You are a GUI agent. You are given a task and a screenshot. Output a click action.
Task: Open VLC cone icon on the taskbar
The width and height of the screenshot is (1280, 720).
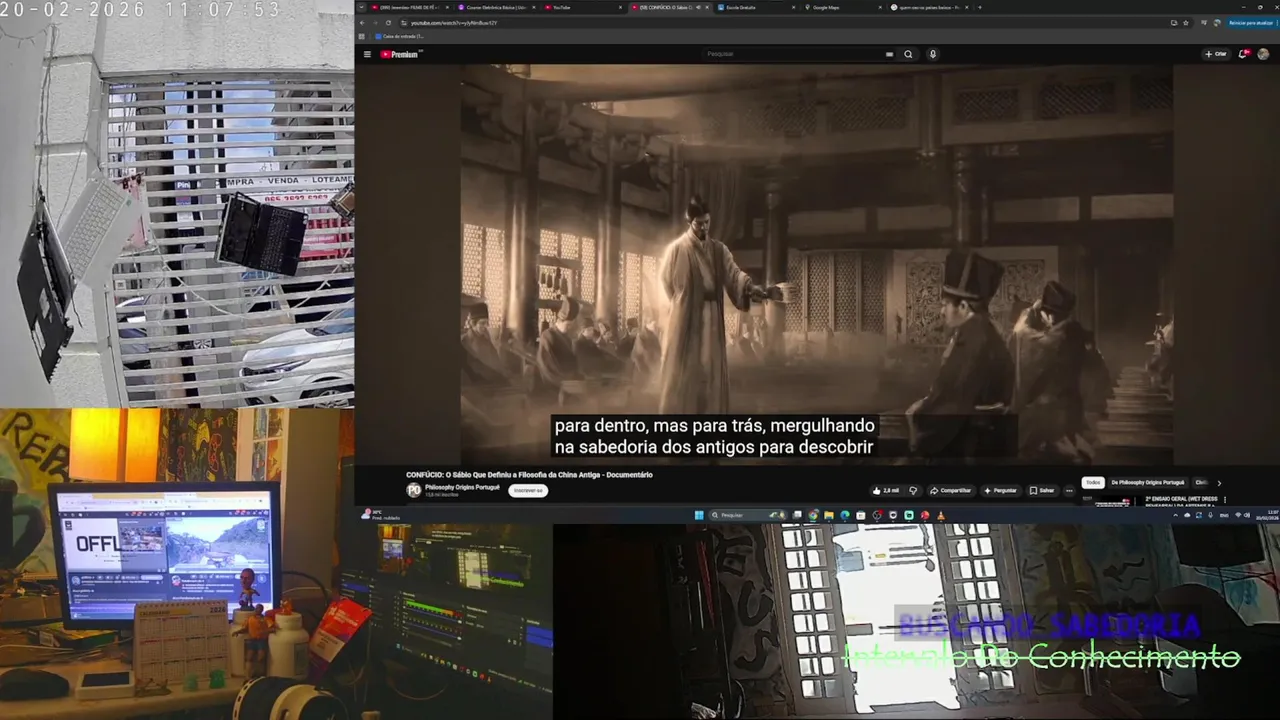click(940, 515)
